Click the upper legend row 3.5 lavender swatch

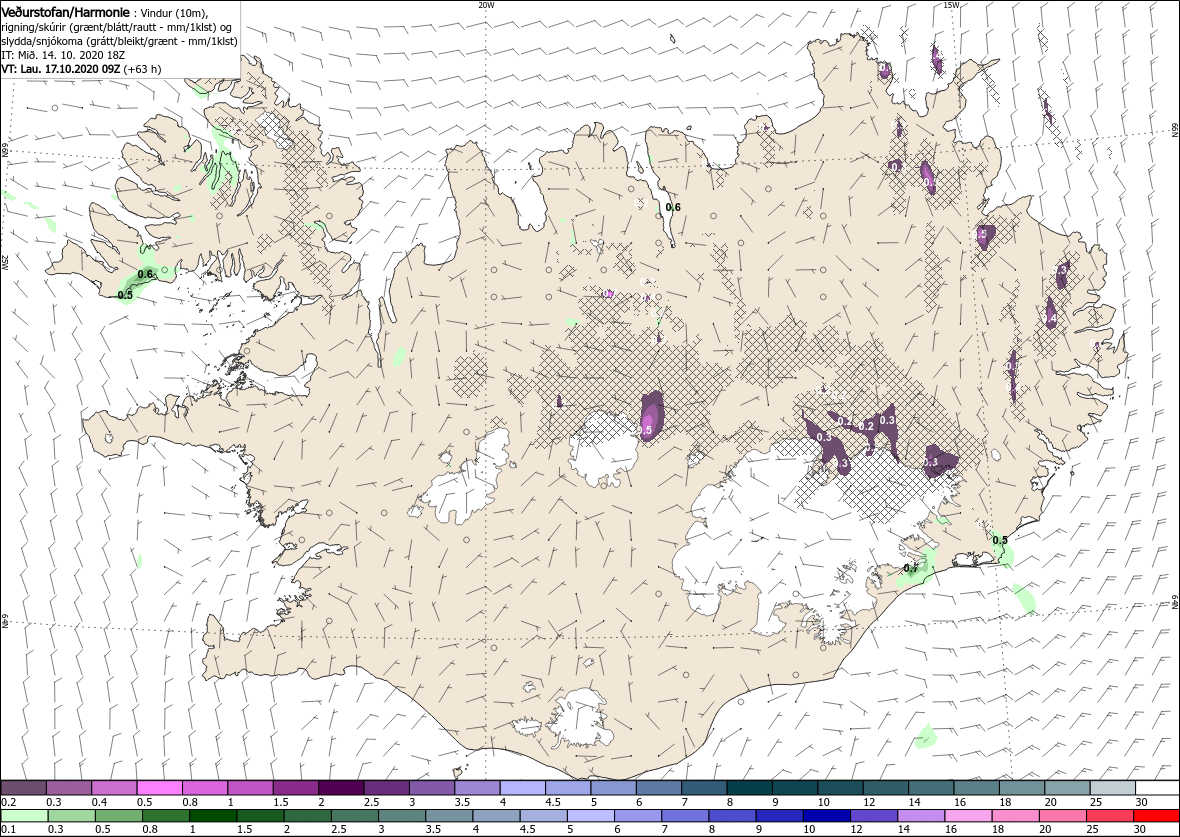click(x=477, y=787)
